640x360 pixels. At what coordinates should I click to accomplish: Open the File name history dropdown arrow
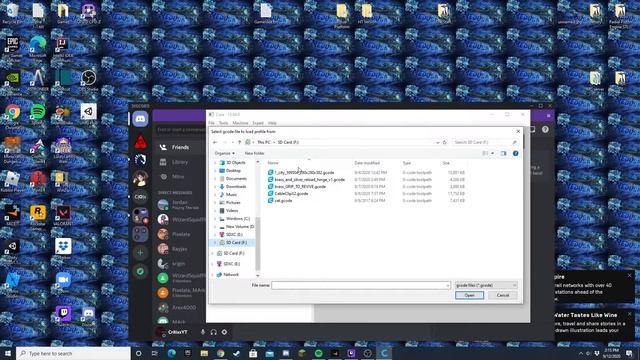(448, 285)
